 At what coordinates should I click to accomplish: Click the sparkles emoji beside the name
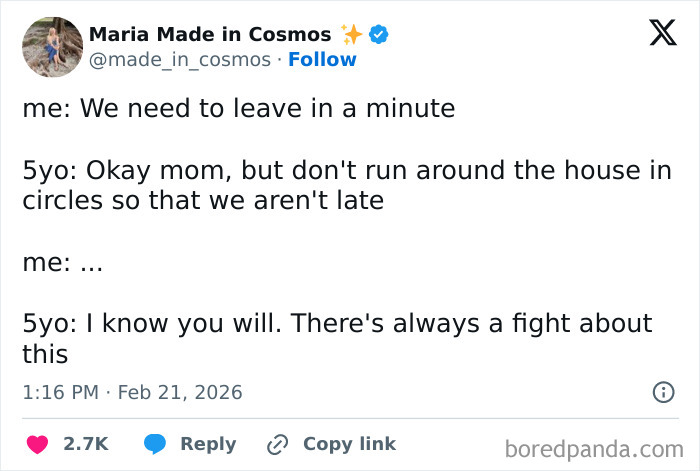pos(351,35)
